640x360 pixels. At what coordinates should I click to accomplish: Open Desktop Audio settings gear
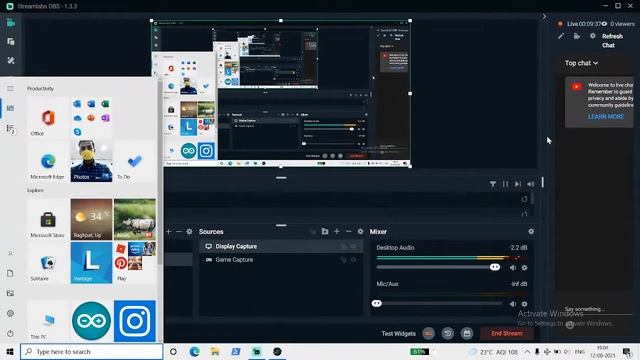coord(524,268)
